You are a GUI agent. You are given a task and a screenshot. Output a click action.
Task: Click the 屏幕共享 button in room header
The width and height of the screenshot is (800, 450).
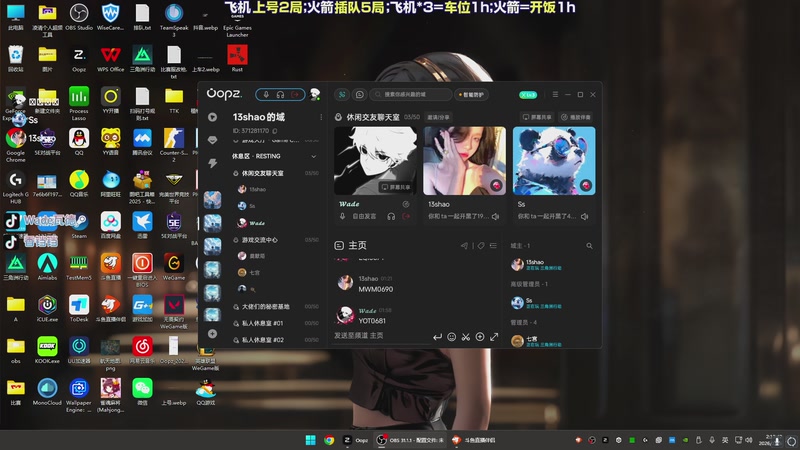[537, 117]
